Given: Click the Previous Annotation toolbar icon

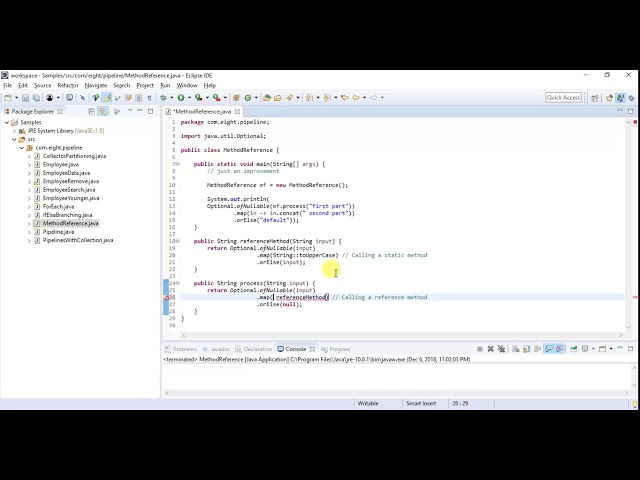Looking at the screenshot, I should (327, 98).
